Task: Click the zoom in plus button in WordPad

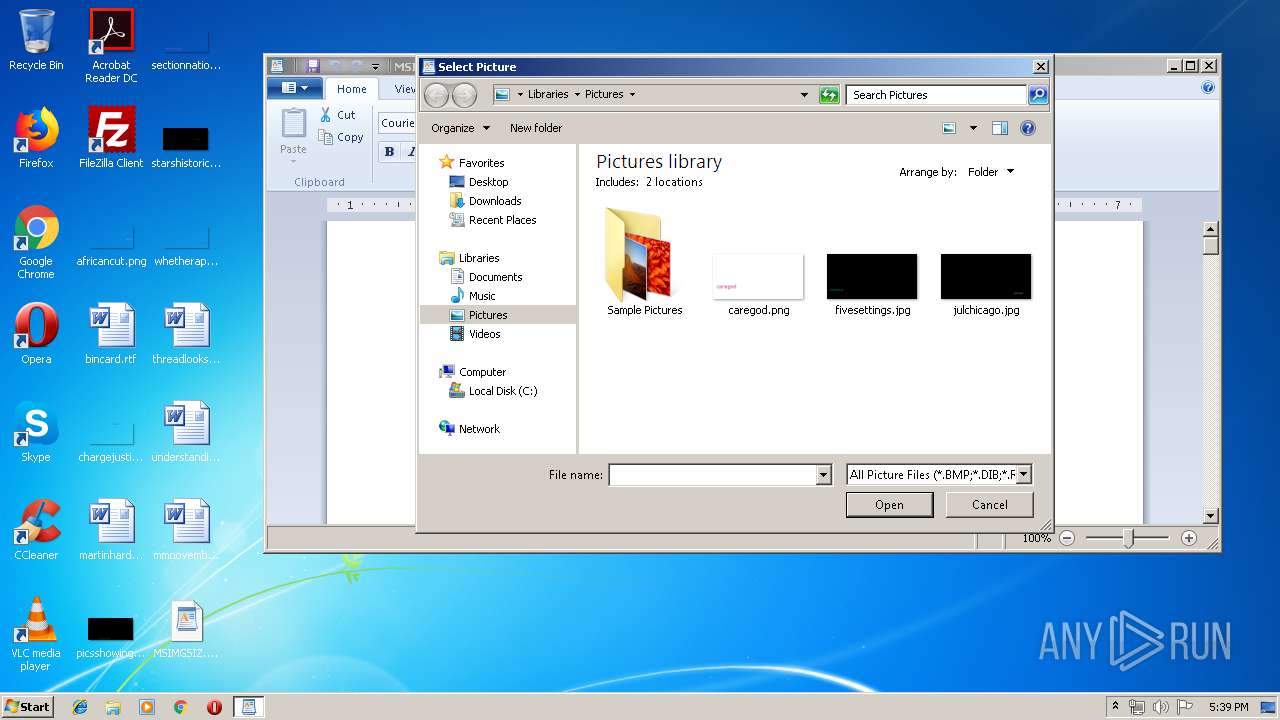Action: (x=1189, y=538)
